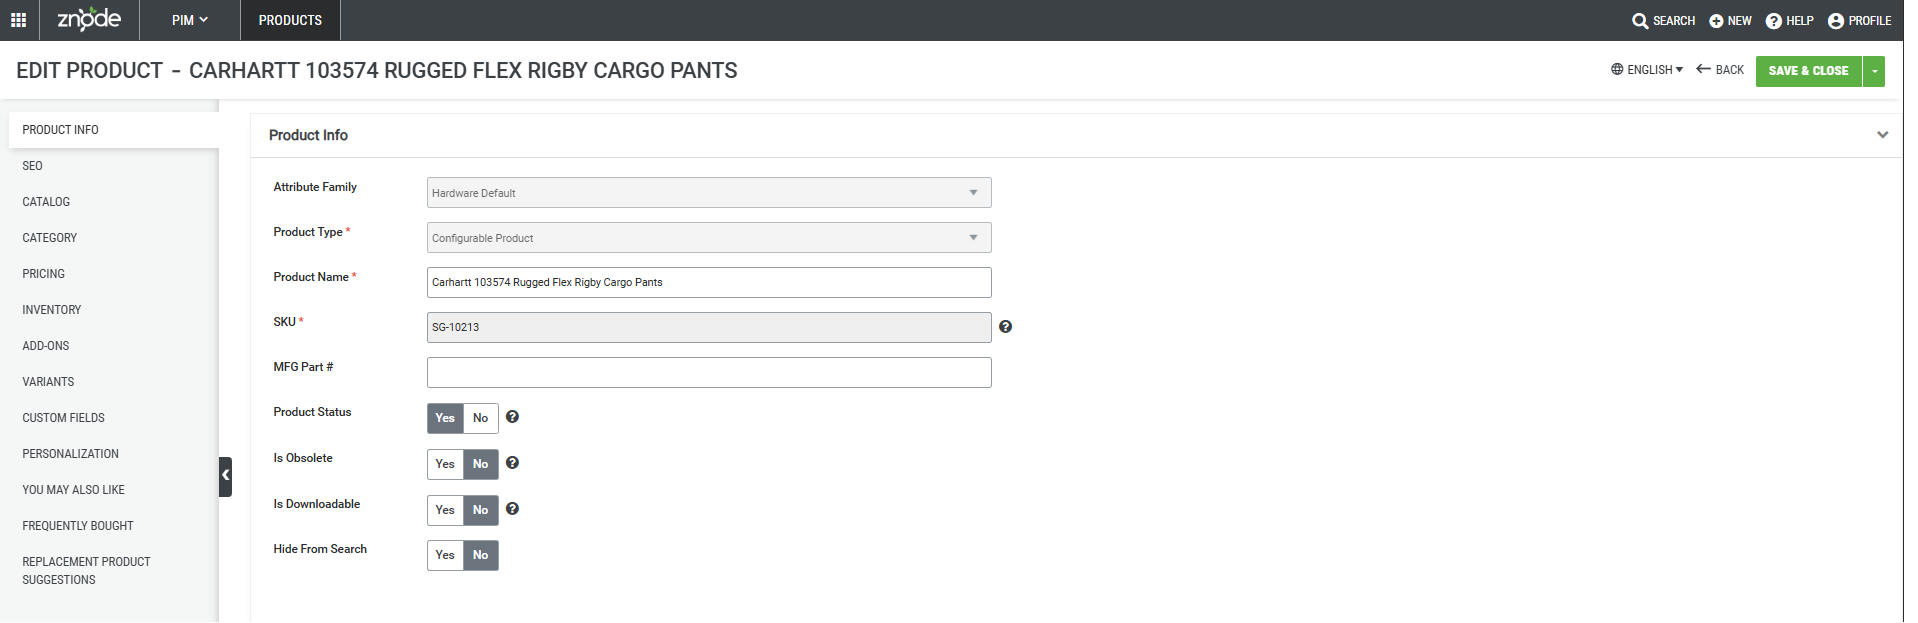The height and width of the screenshot is (623, 1918).
Task: Set Product Status to Yes
Action: pyautogui.click(x=445, y=418)
